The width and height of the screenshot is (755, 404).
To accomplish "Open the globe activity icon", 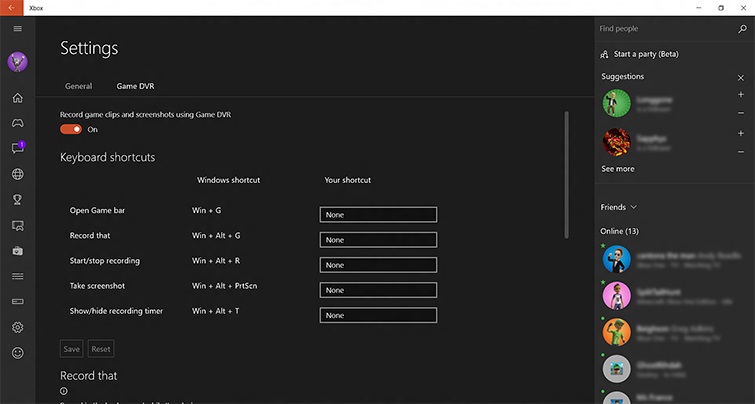I will tap(18, 174).
